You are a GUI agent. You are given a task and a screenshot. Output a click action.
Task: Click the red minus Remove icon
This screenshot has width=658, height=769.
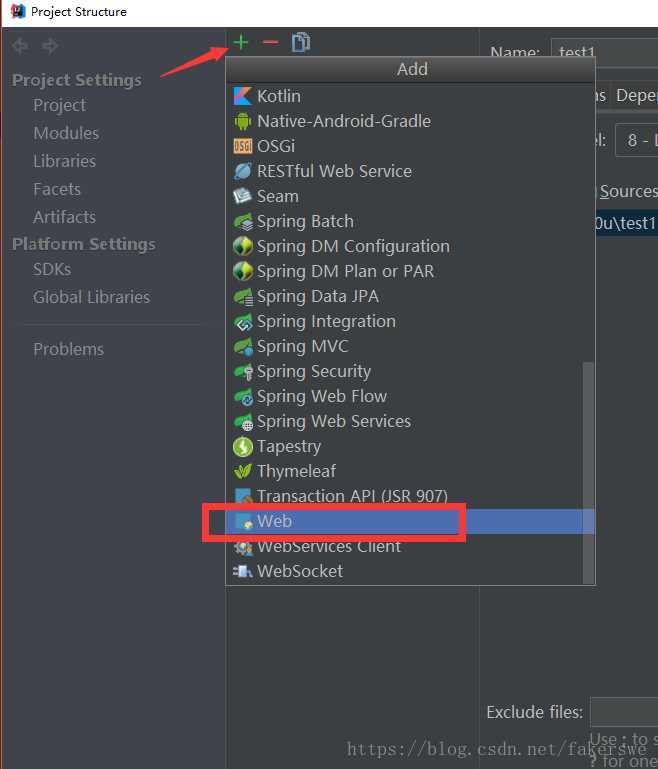coord(270,42)
